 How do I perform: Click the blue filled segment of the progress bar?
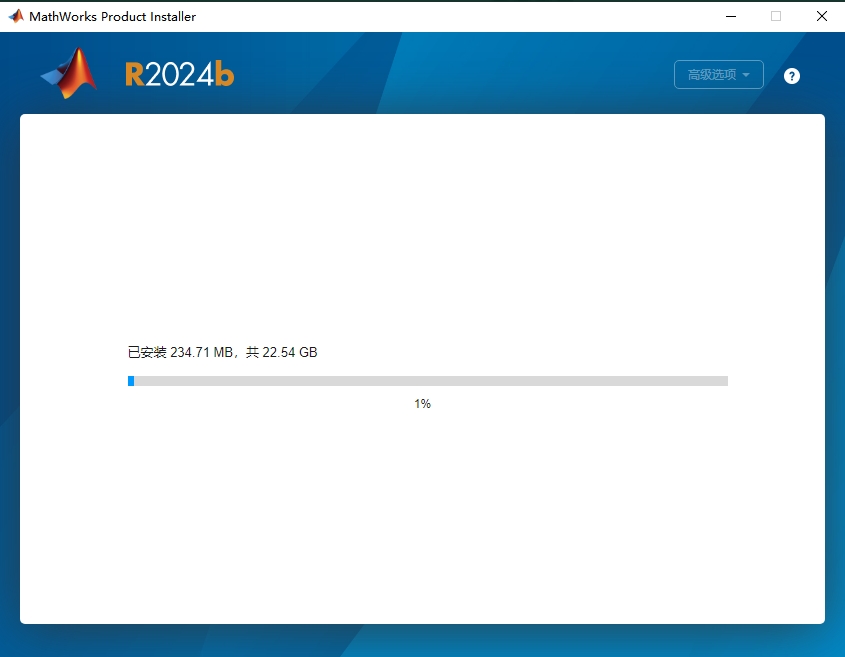click(x=131, y=380)
